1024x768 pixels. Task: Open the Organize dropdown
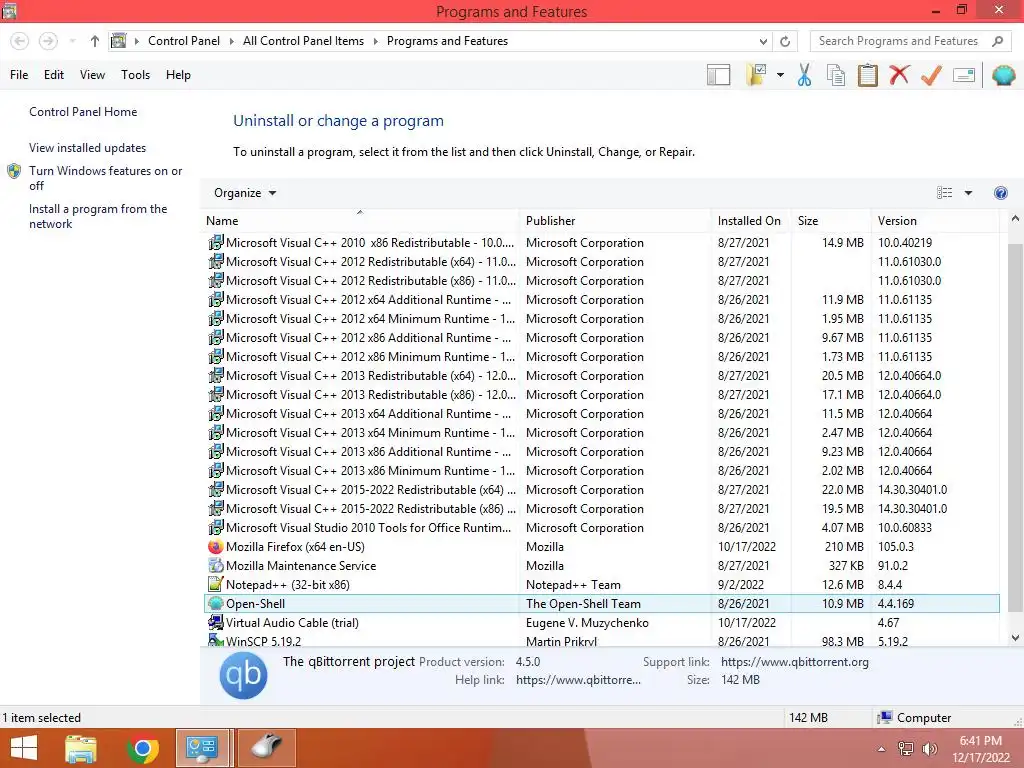[x=245, y=193]
